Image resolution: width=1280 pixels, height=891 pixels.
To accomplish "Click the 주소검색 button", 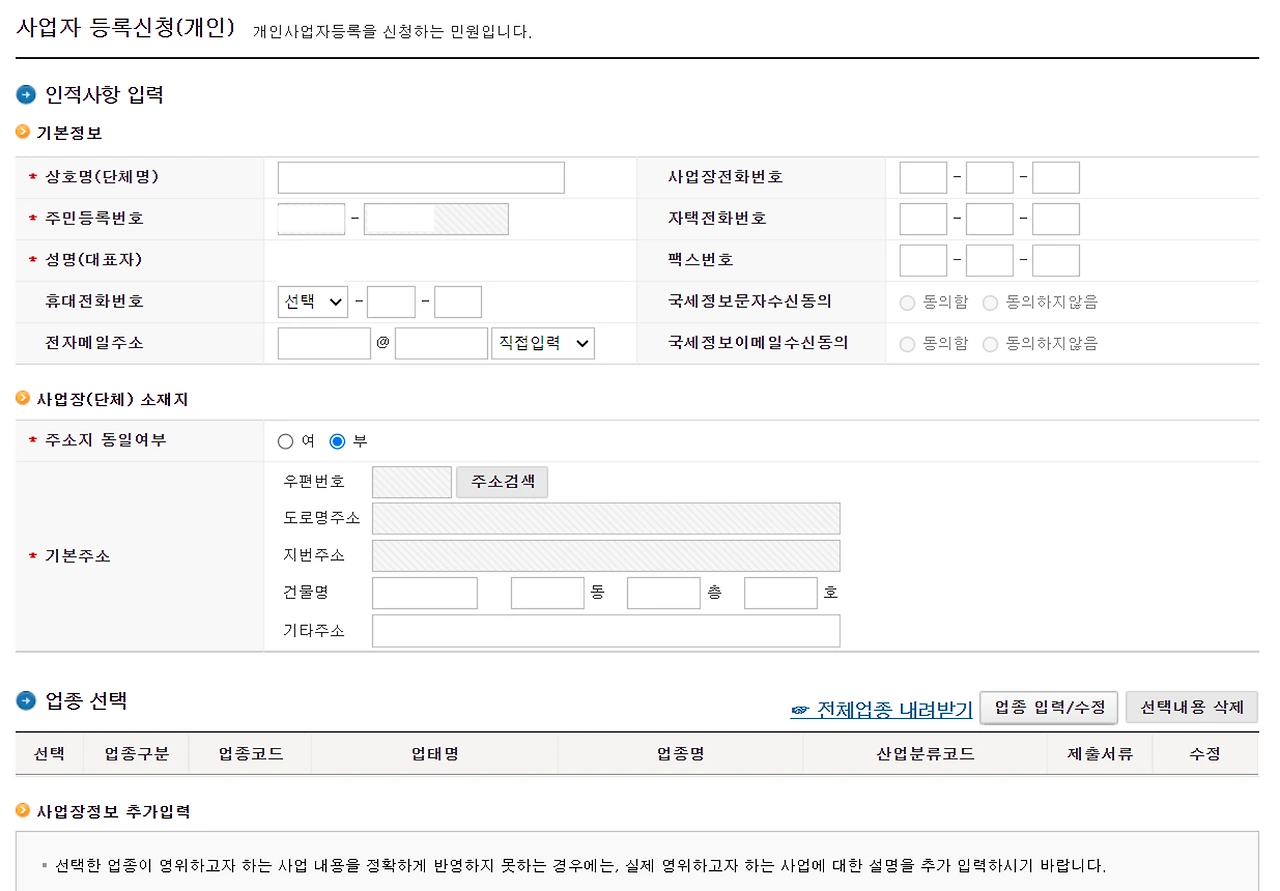I will pos(502,481).
